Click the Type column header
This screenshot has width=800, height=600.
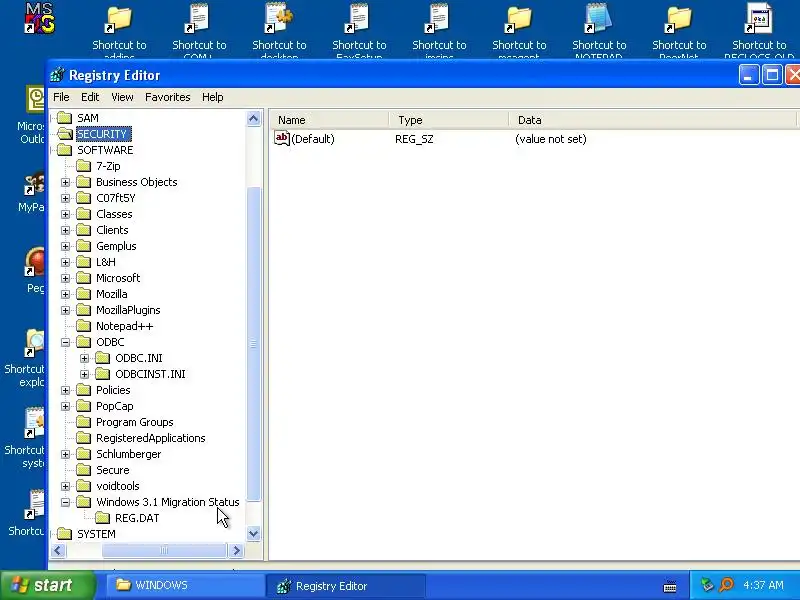[449, 120]
